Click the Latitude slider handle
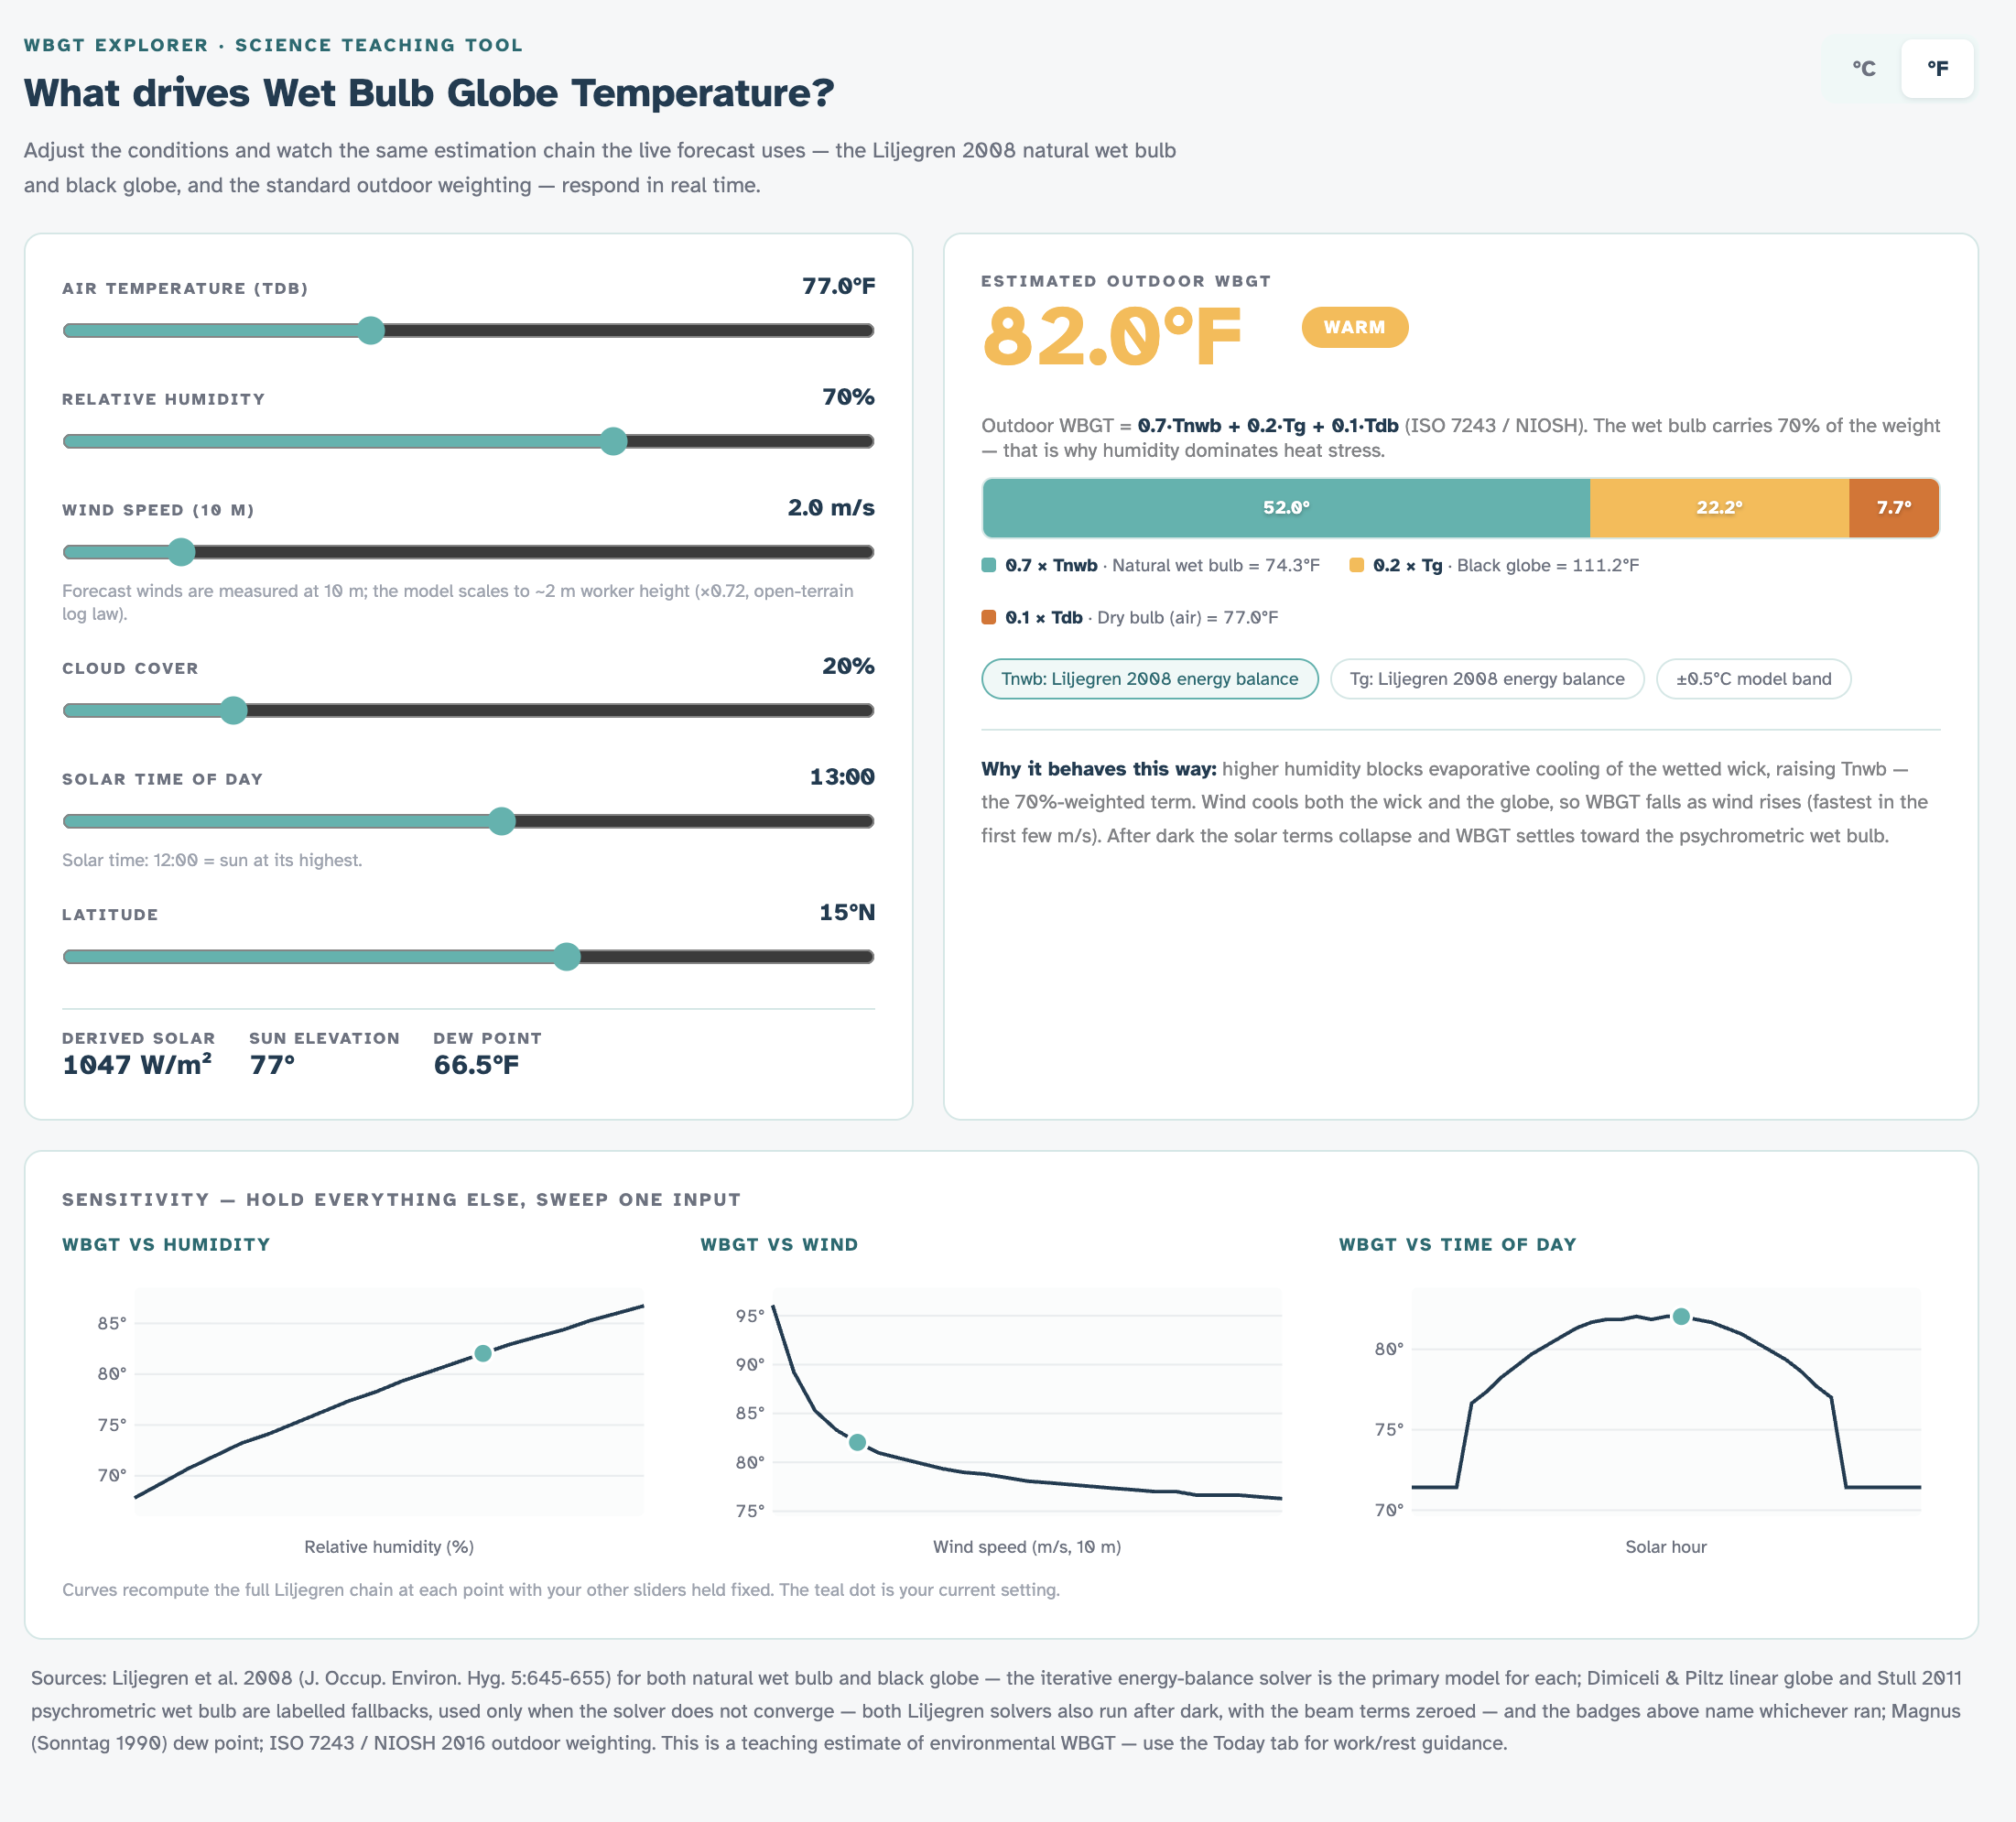2016x1822 pixels. [567, 957]
